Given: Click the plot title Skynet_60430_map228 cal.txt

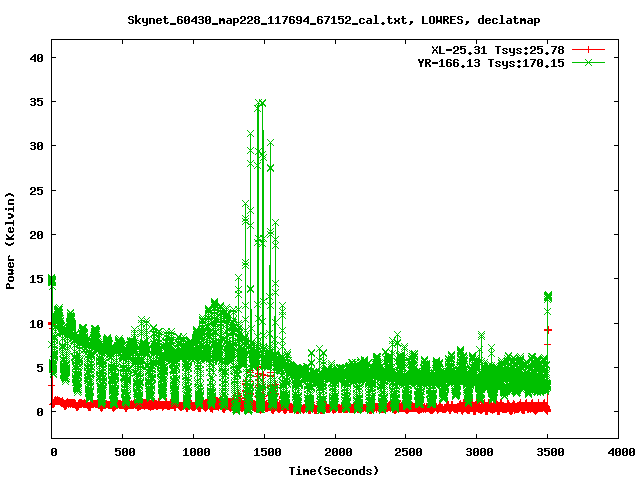Looking at the screenshot, I should point(334,20).
